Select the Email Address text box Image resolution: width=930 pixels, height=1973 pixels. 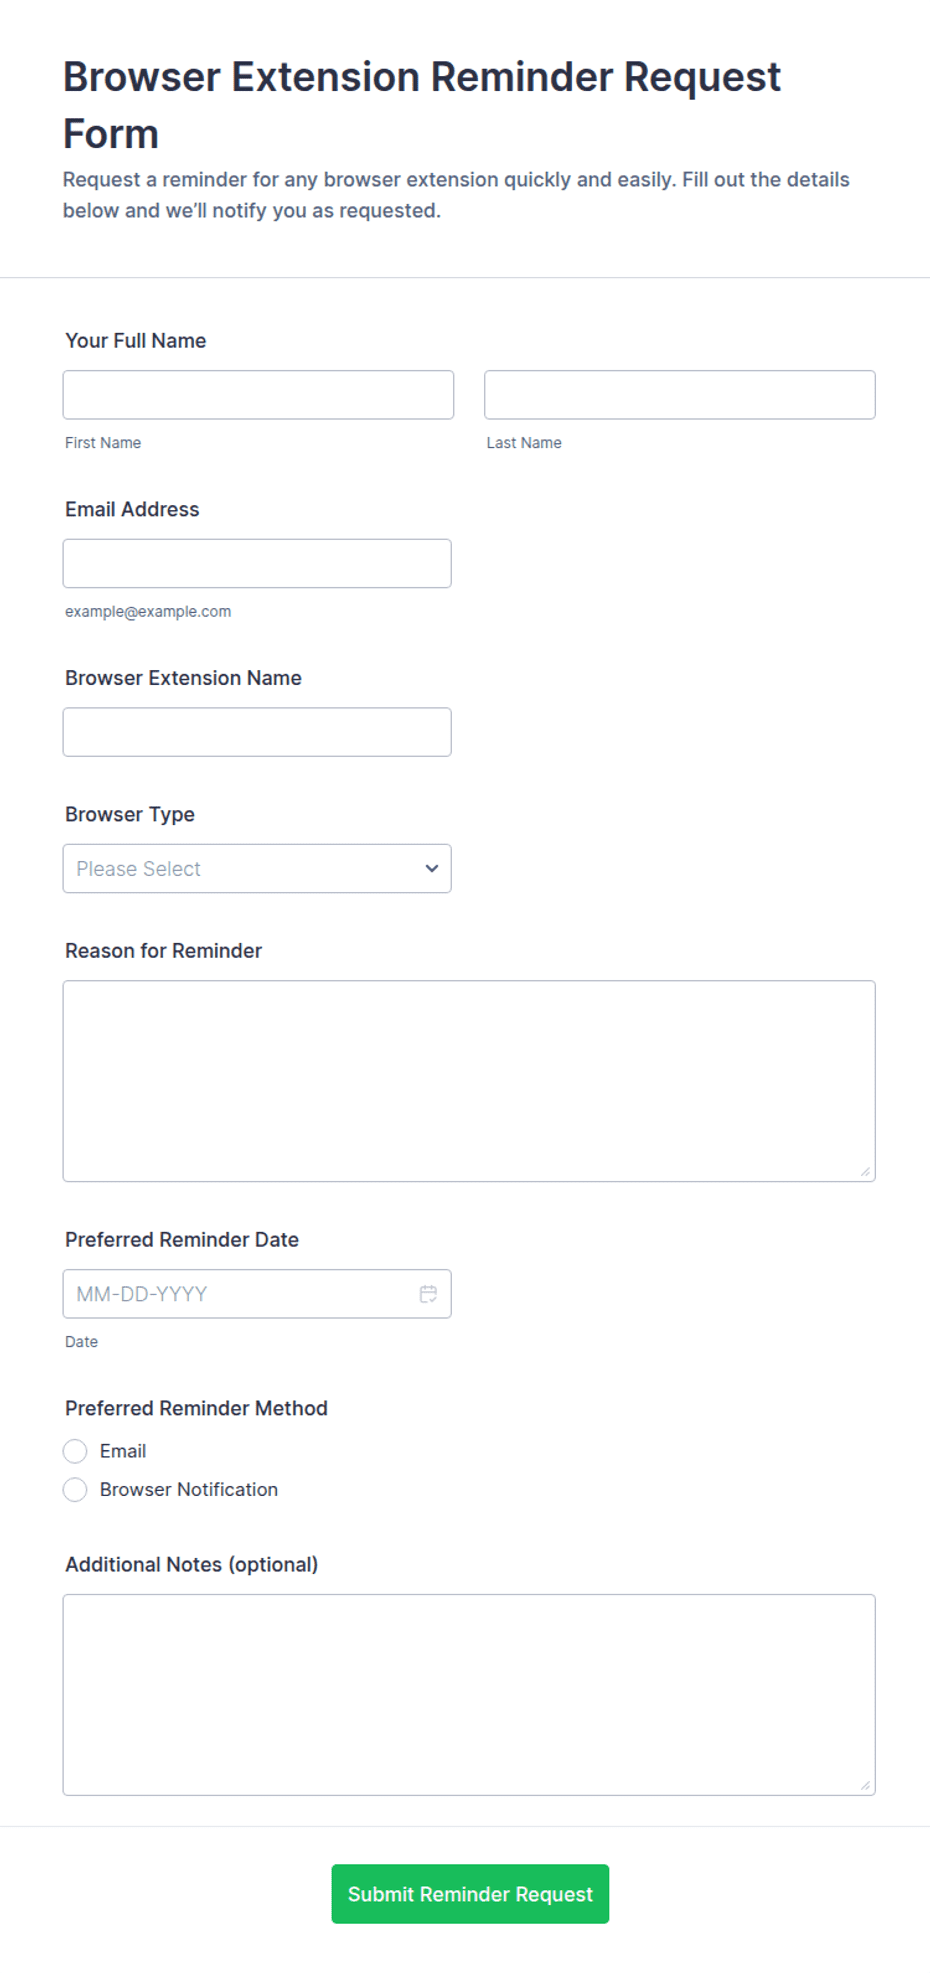click(x=257, y=563)
